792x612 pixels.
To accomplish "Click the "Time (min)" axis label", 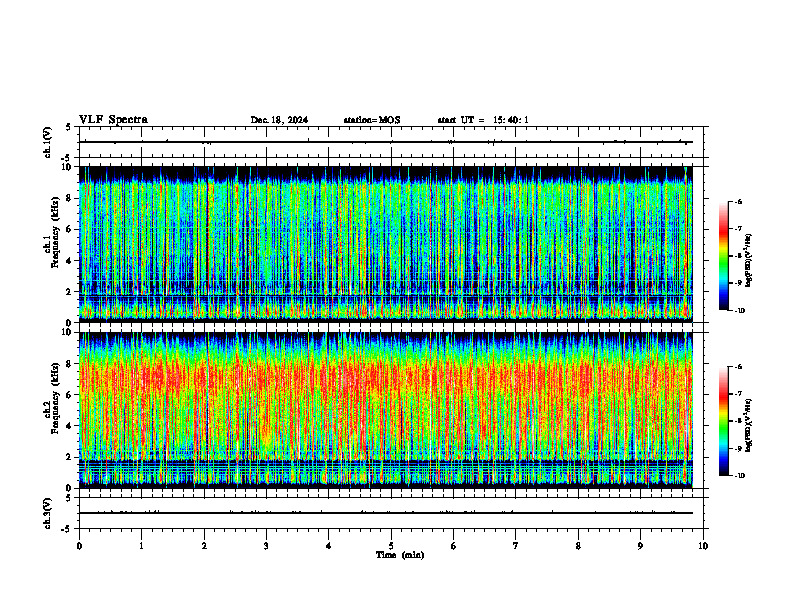I will [400, 555].
